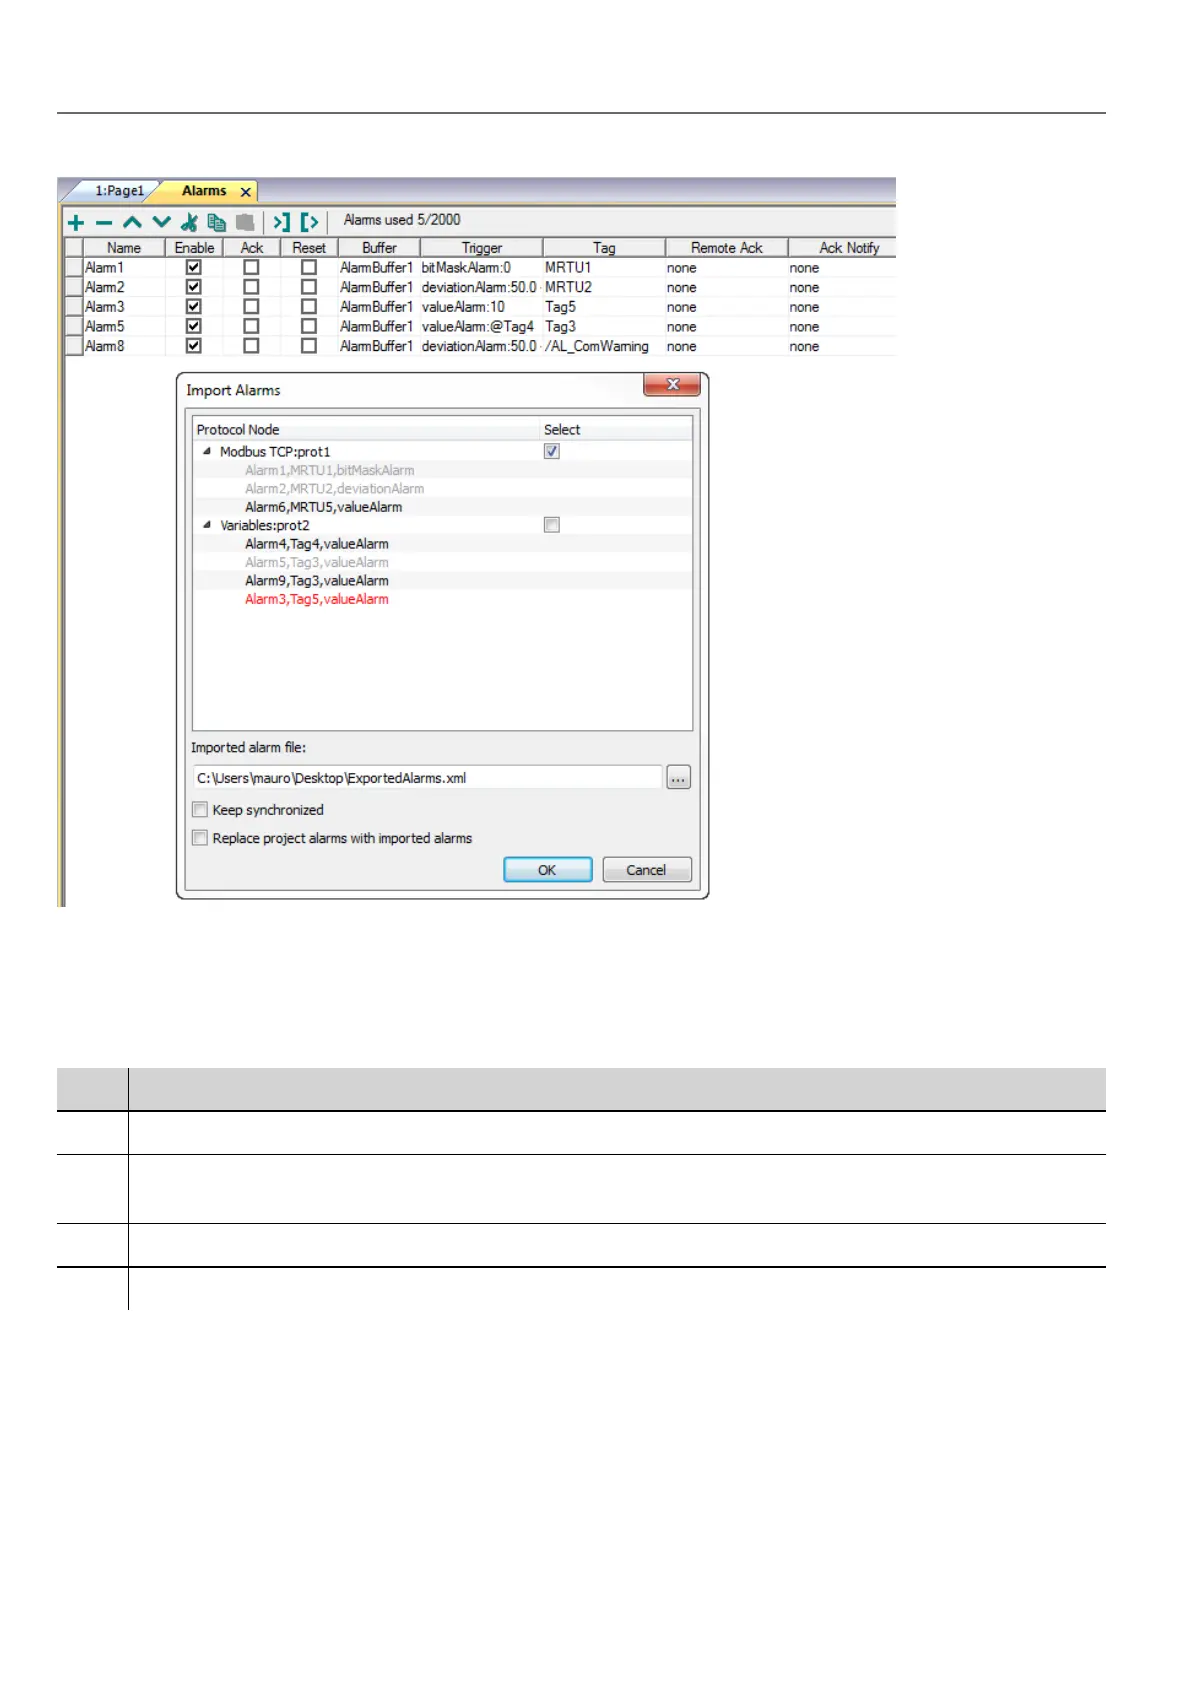This screenshot has height=1684, width=1191.
Task: Click the imported alarm file path field
Action: tap(427, 778)
